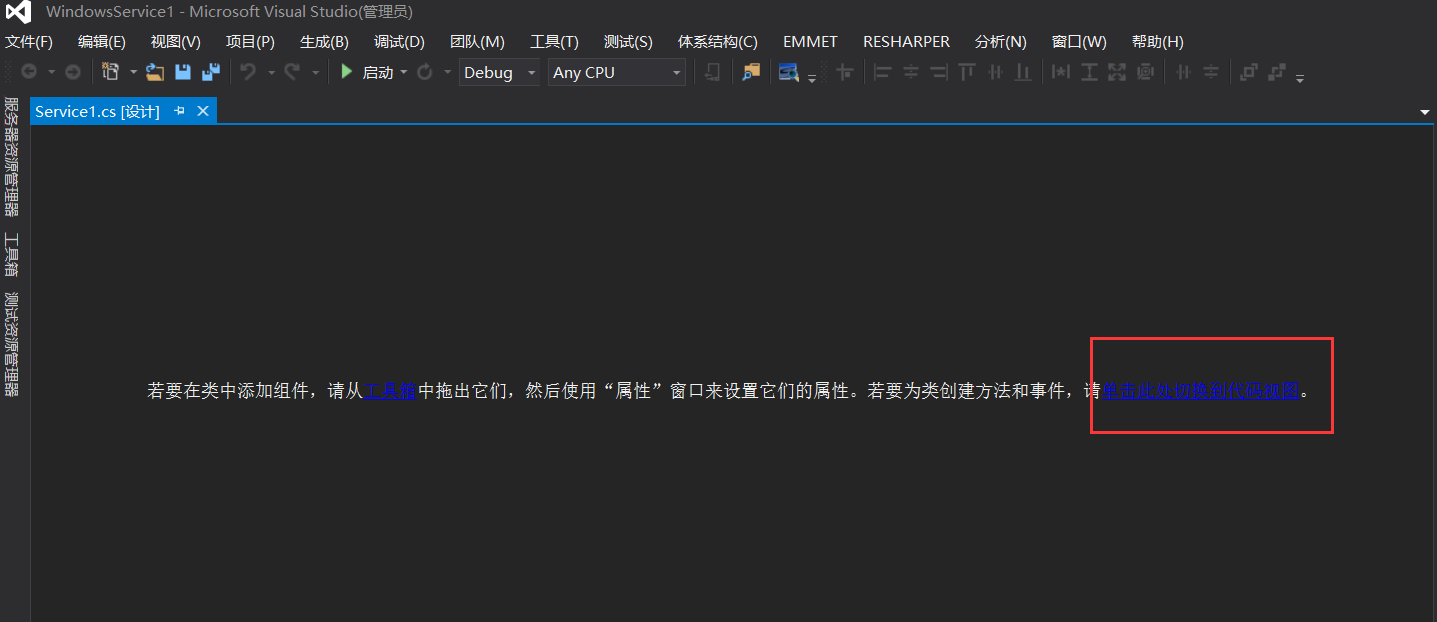Click the Align to Grid icon
This screenshot has width=1437, height=622.
click(x=845, y=72)
